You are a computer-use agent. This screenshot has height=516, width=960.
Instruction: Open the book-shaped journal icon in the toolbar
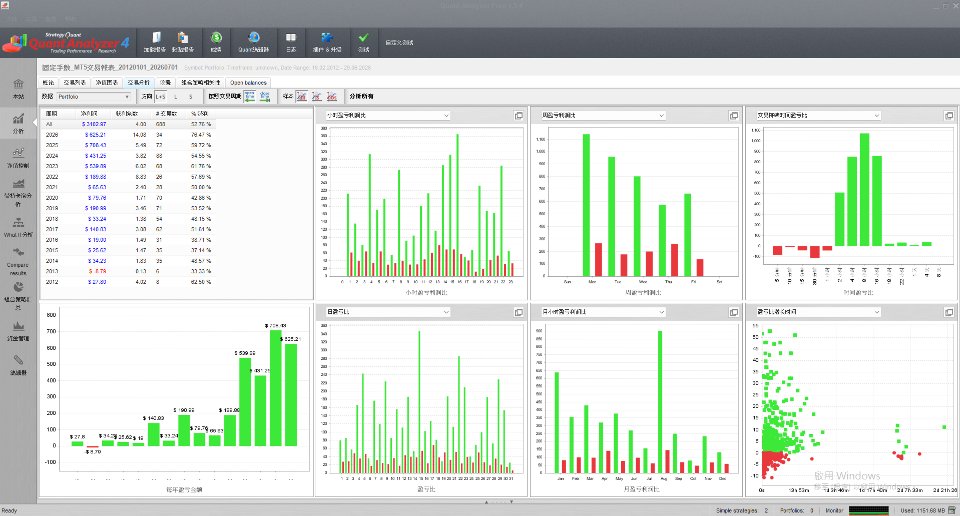[x=291, y=42]
